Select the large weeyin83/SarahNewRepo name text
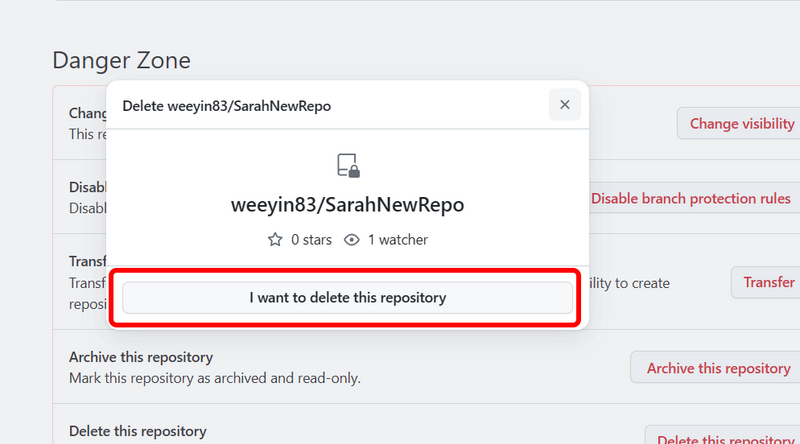 click(347, 205)
